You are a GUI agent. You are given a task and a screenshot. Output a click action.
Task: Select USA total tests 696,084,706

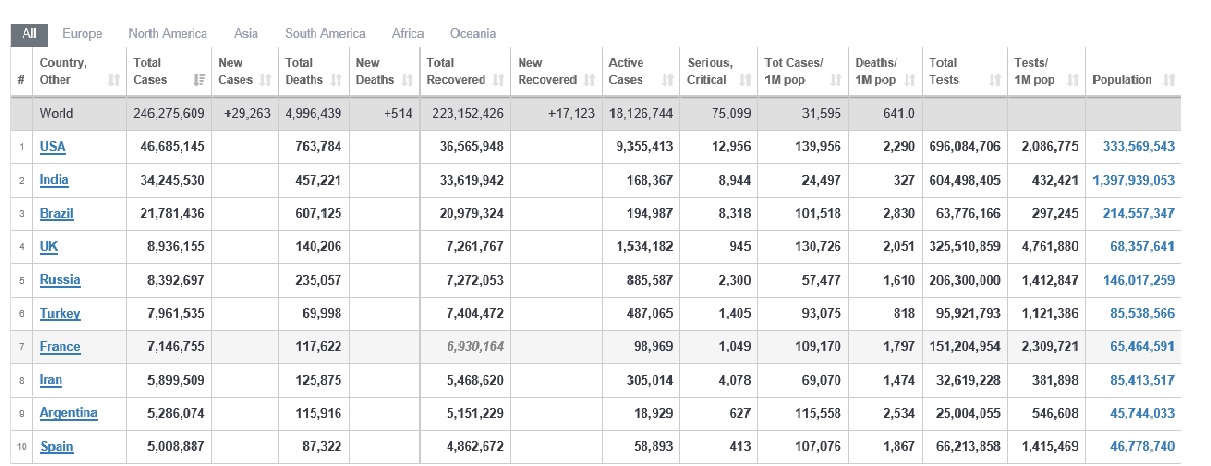[965, 147]
